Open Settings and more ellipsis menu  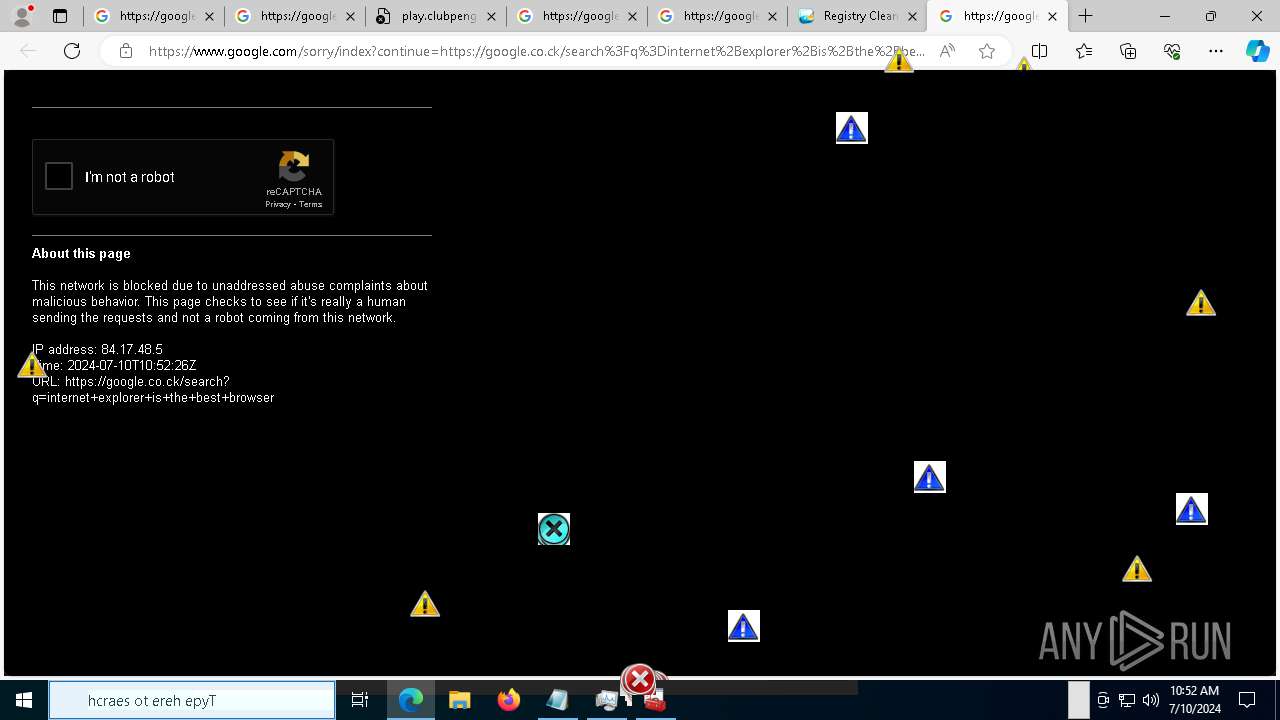(1216, 51)
